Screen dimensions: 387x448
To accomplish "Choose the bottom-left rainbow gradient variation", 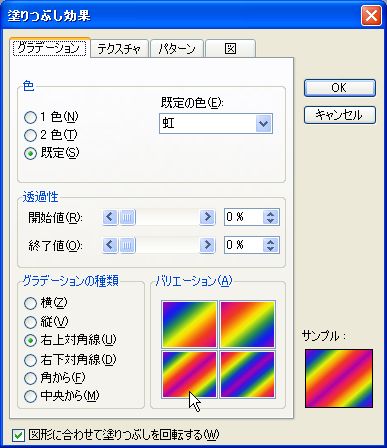I will tap(189, 374).
